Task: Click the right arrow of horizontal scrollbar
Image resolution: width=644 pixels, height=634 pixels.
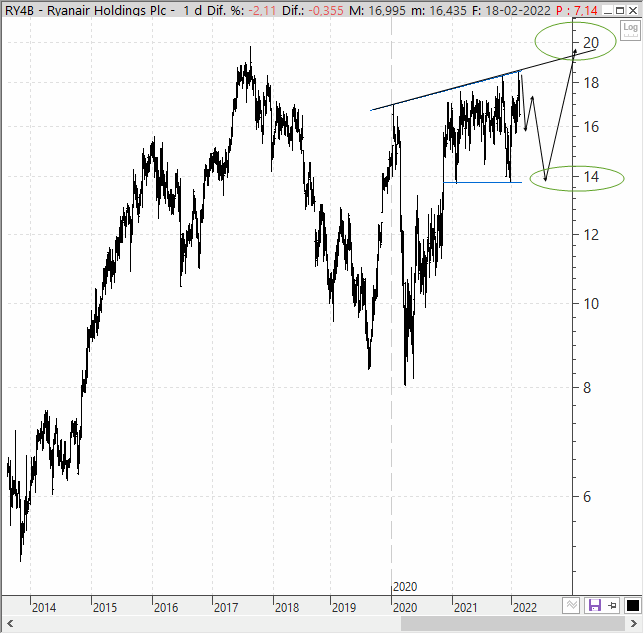Action: point(634,624)
